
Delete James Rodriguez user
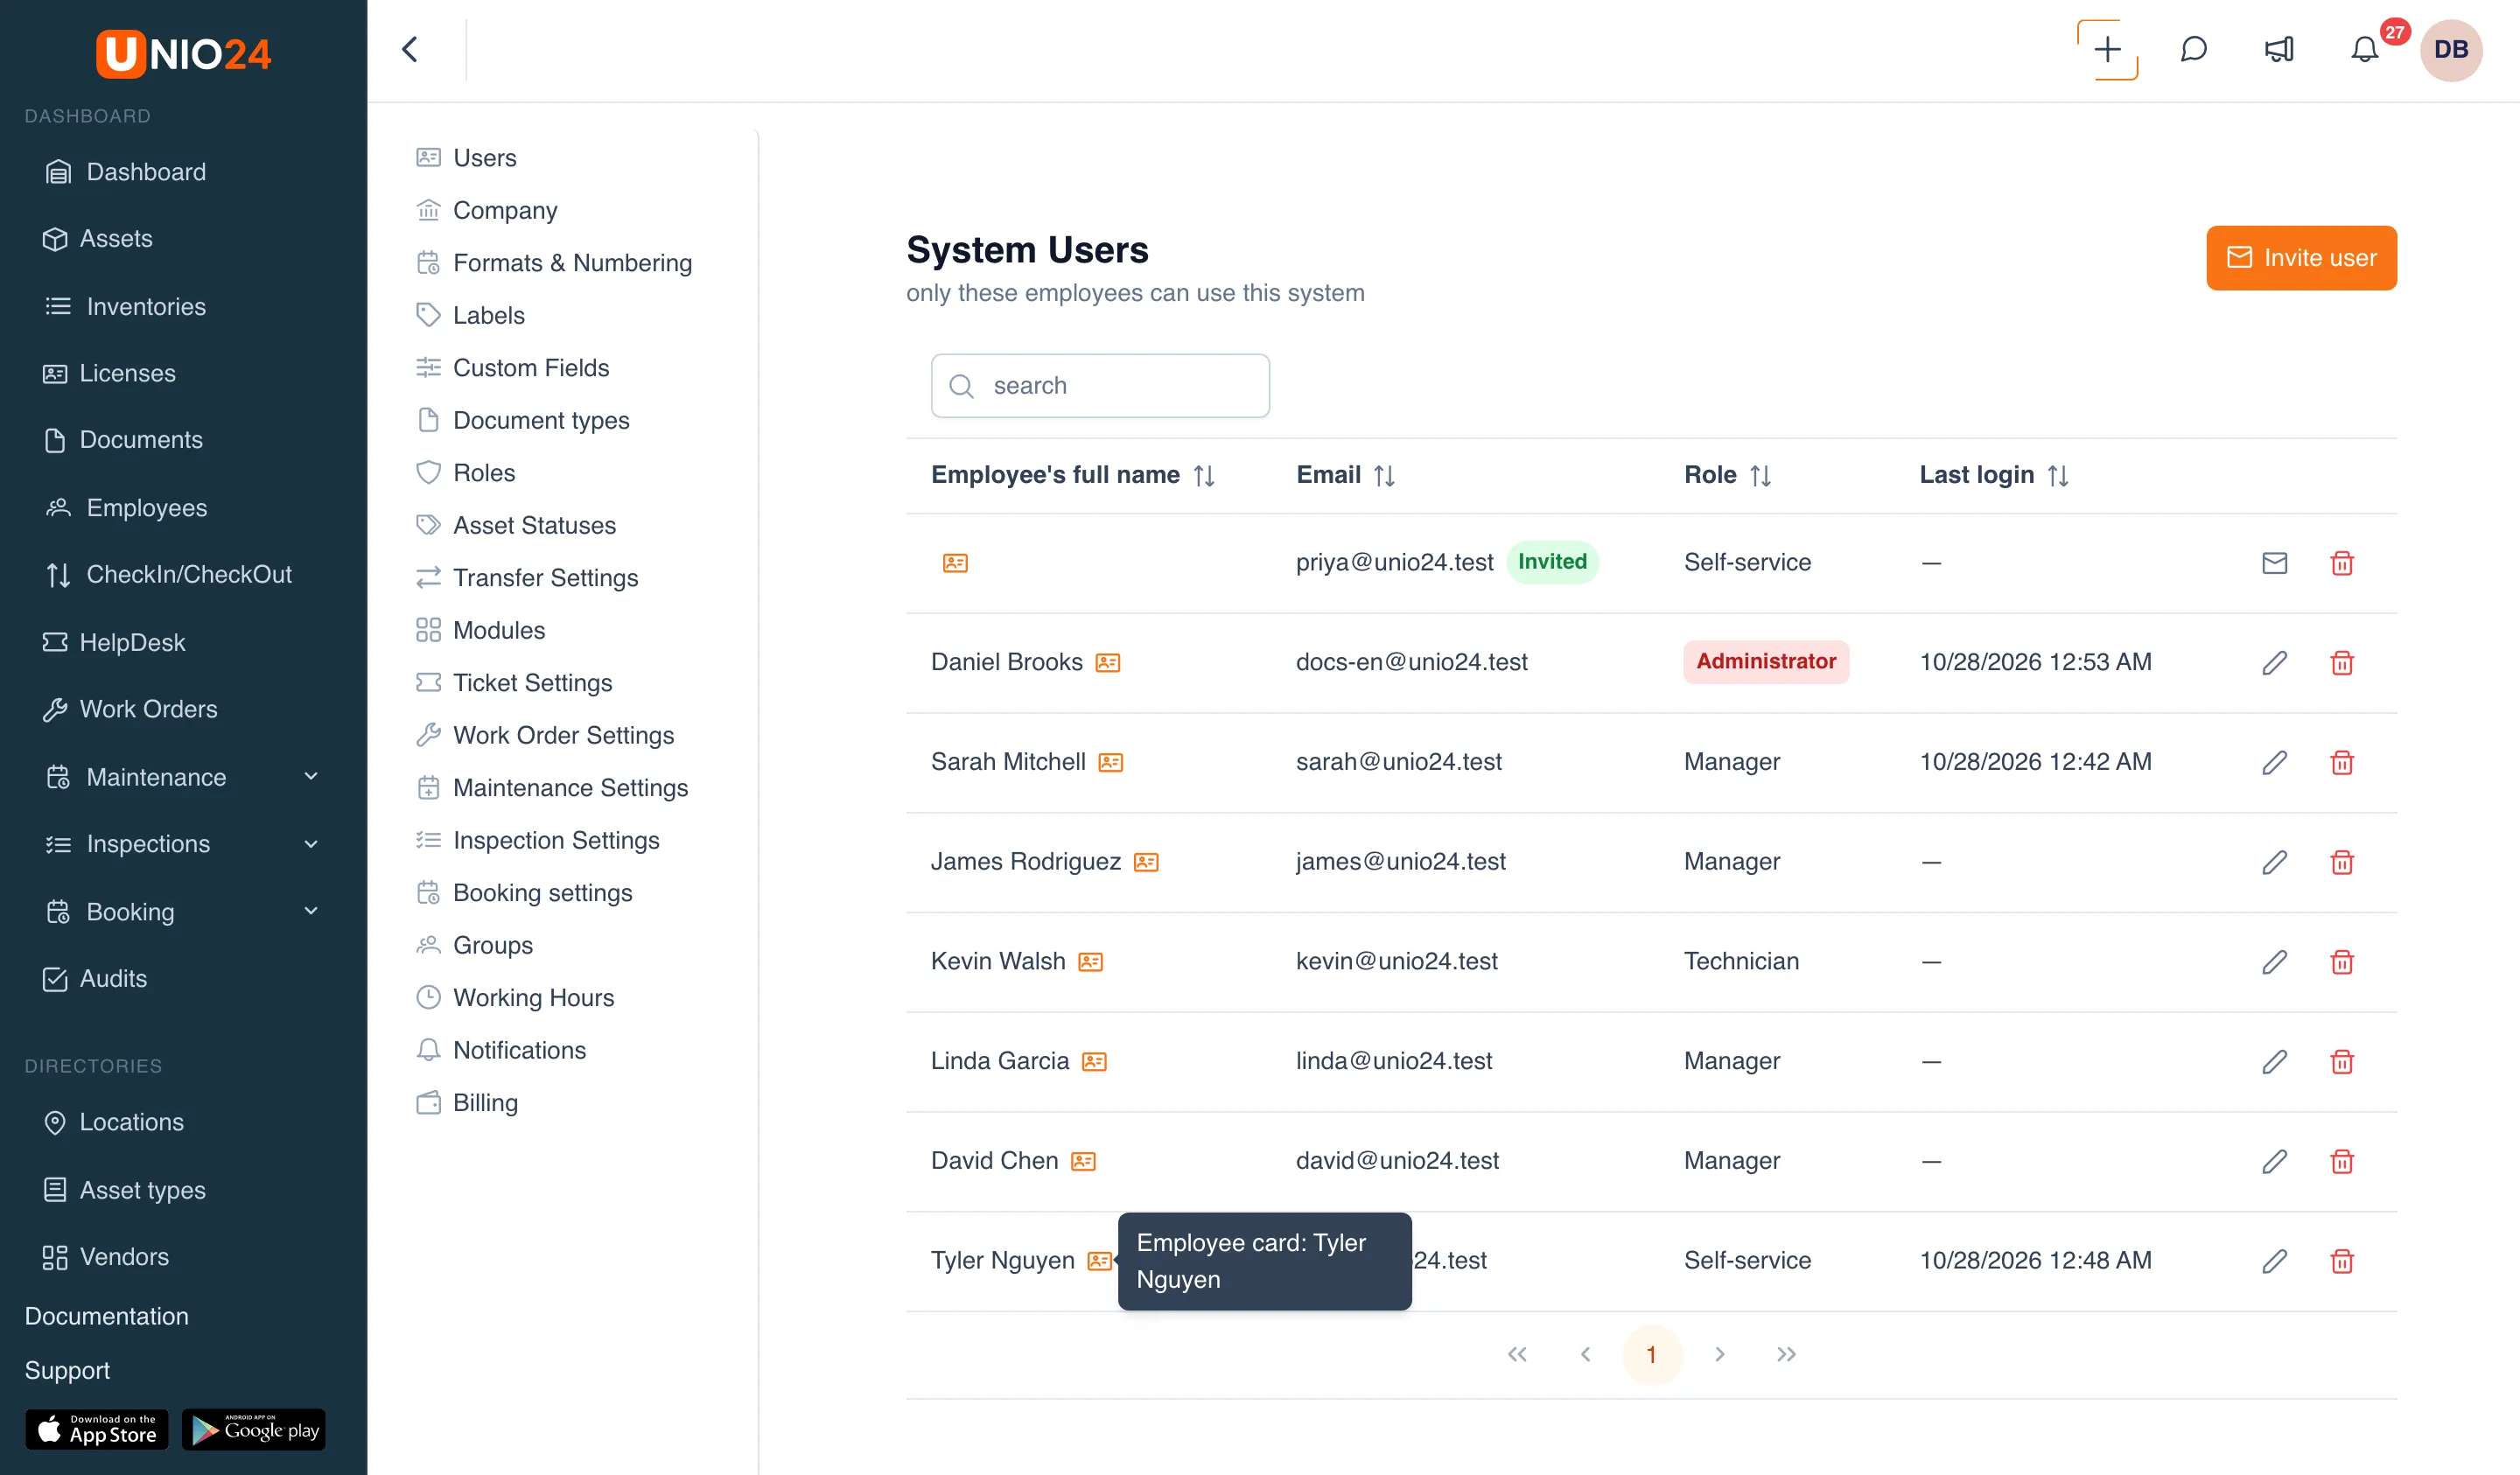click(2342, 862)
